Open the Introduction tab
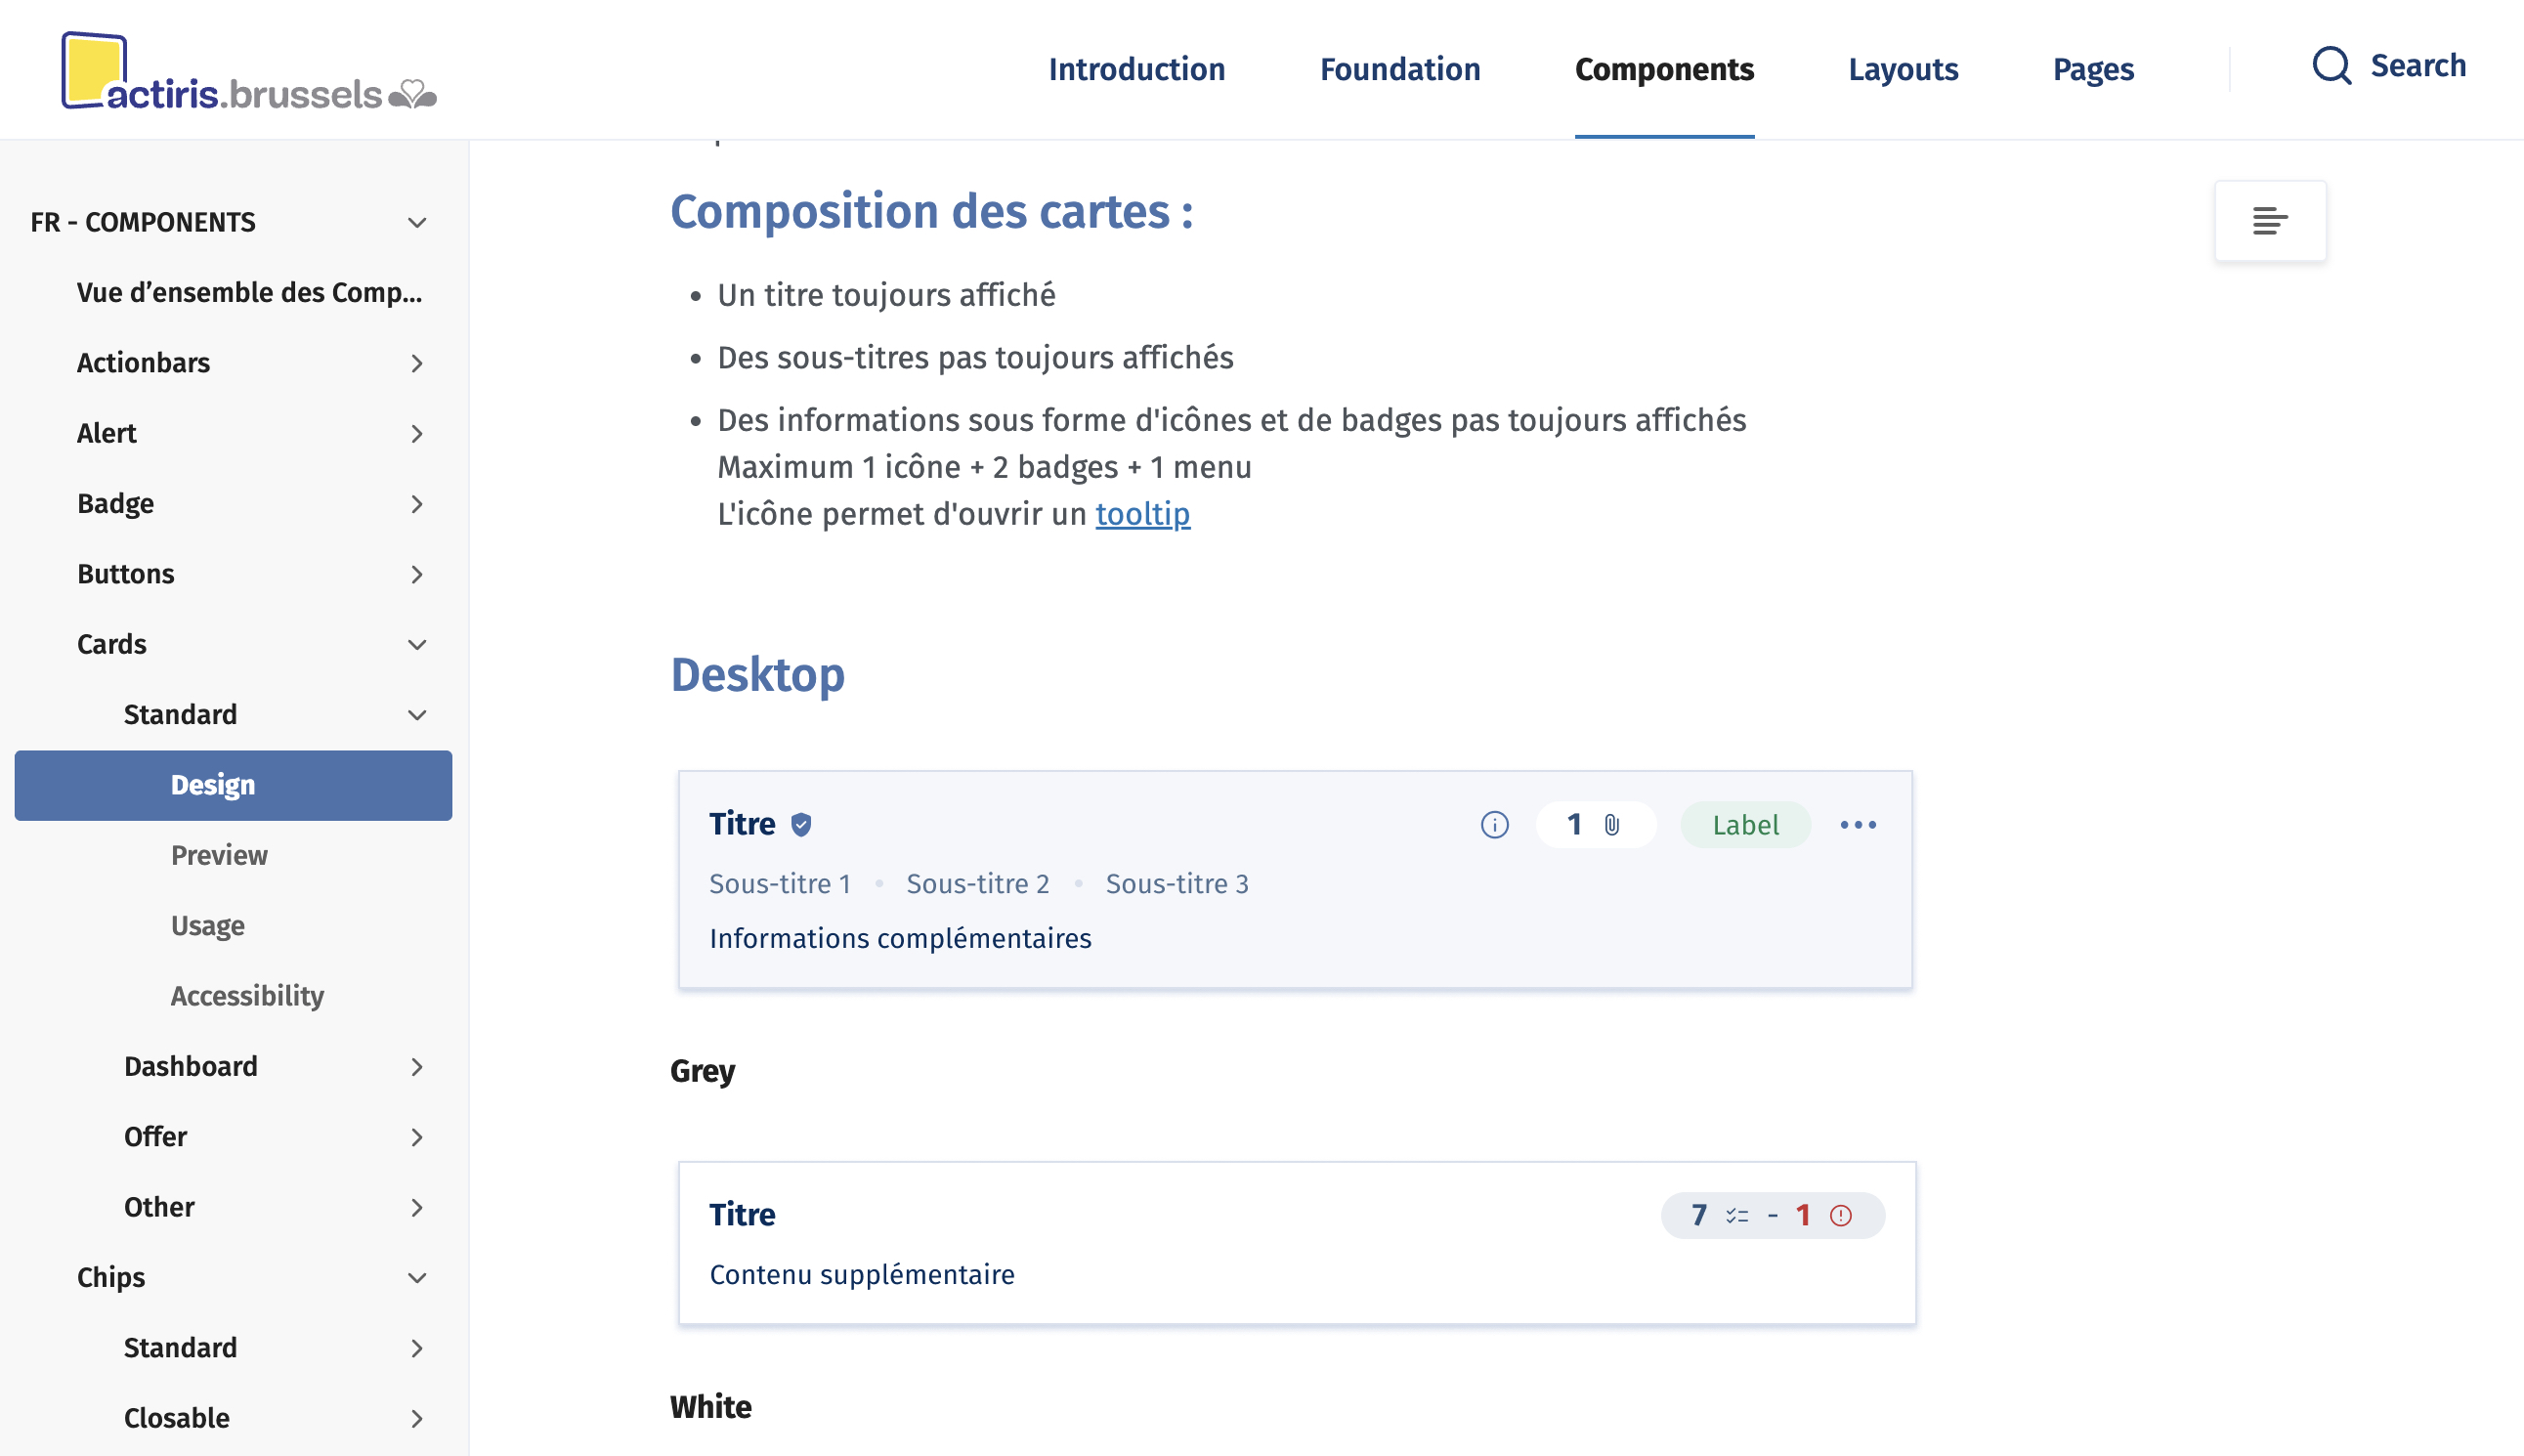 (1136, 69)
